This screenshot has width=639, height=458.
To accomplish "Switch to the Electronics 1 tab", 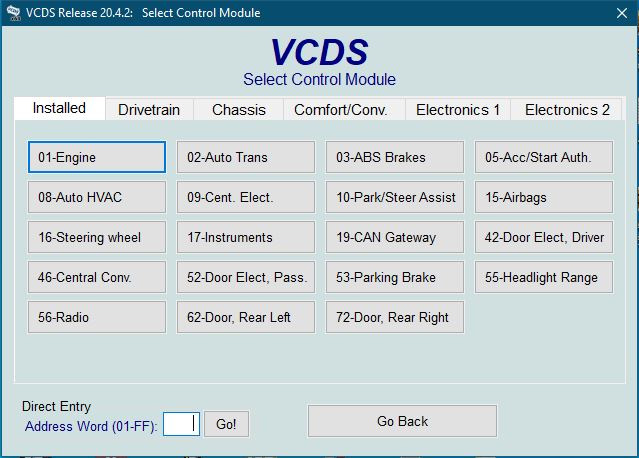I will coord(458,110).
